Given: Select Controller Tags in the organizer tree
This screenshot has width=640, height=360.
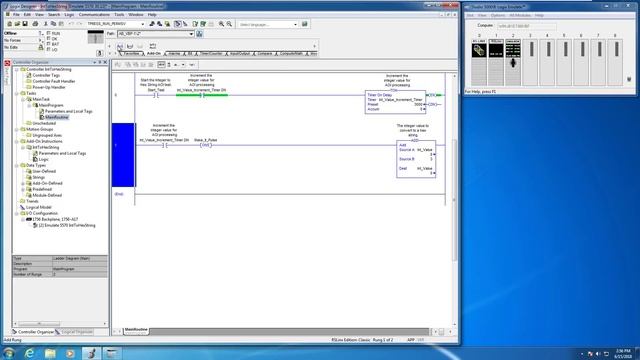Looking at the screenshot, I should [x=46, y=76].
